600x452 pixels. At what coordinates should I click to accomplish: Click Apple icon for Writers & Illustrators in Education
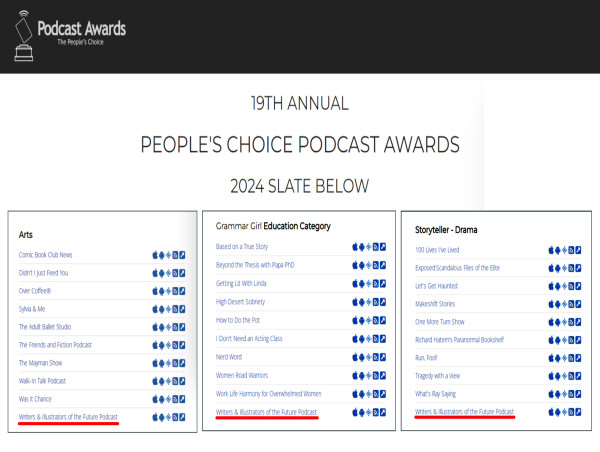(355, 412)
